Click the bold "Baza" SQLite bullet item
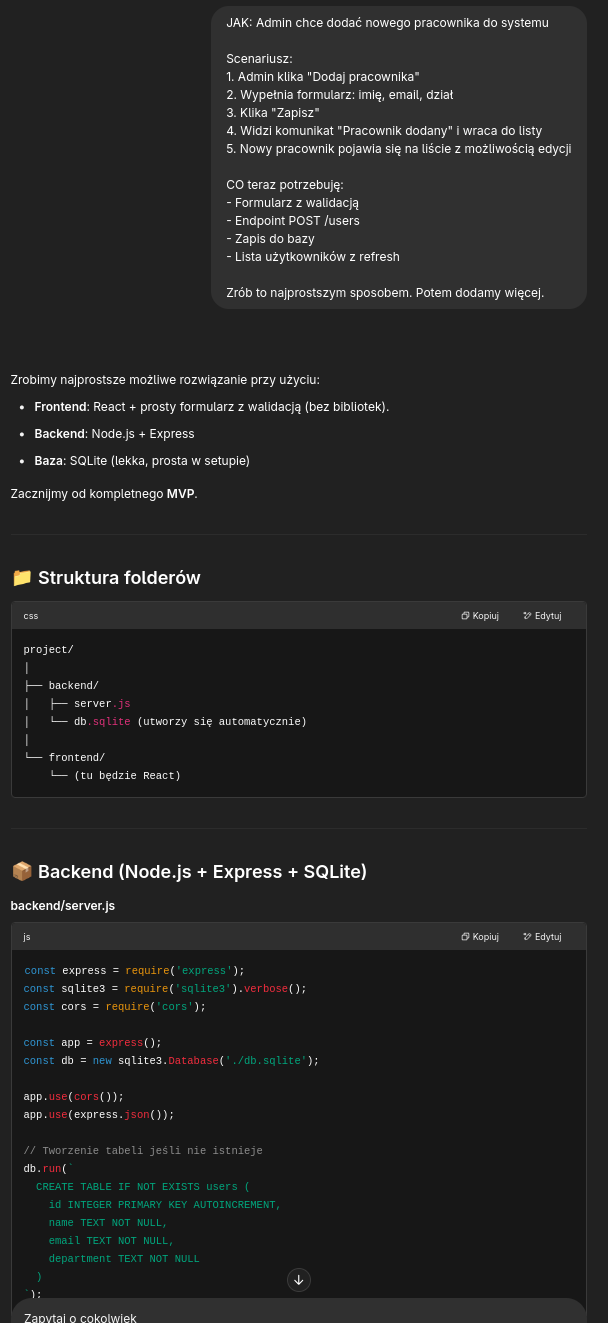 [48, 461]
